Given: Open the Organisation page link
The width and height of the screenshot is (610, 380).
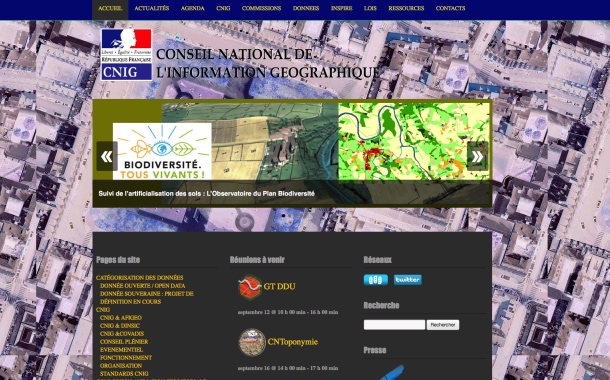Looking at the screenshot, I should pyautogui.click(x=121, y=366).
